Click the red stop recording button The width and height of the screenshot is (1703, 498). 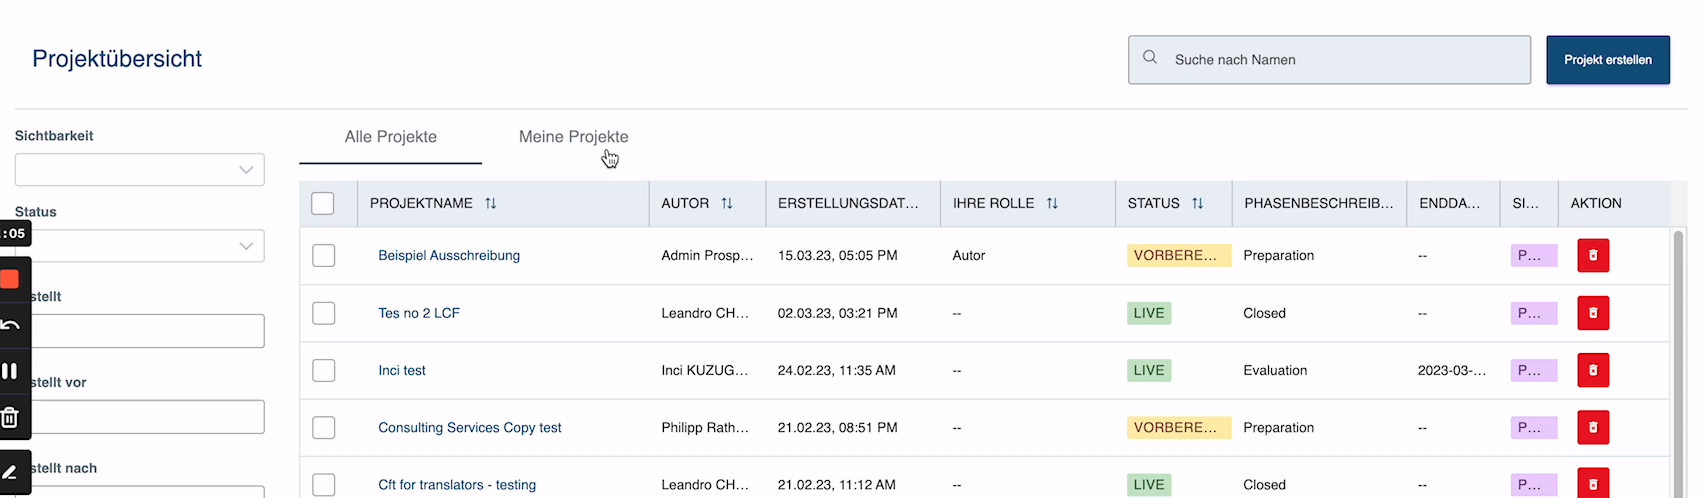coord(10,279)
